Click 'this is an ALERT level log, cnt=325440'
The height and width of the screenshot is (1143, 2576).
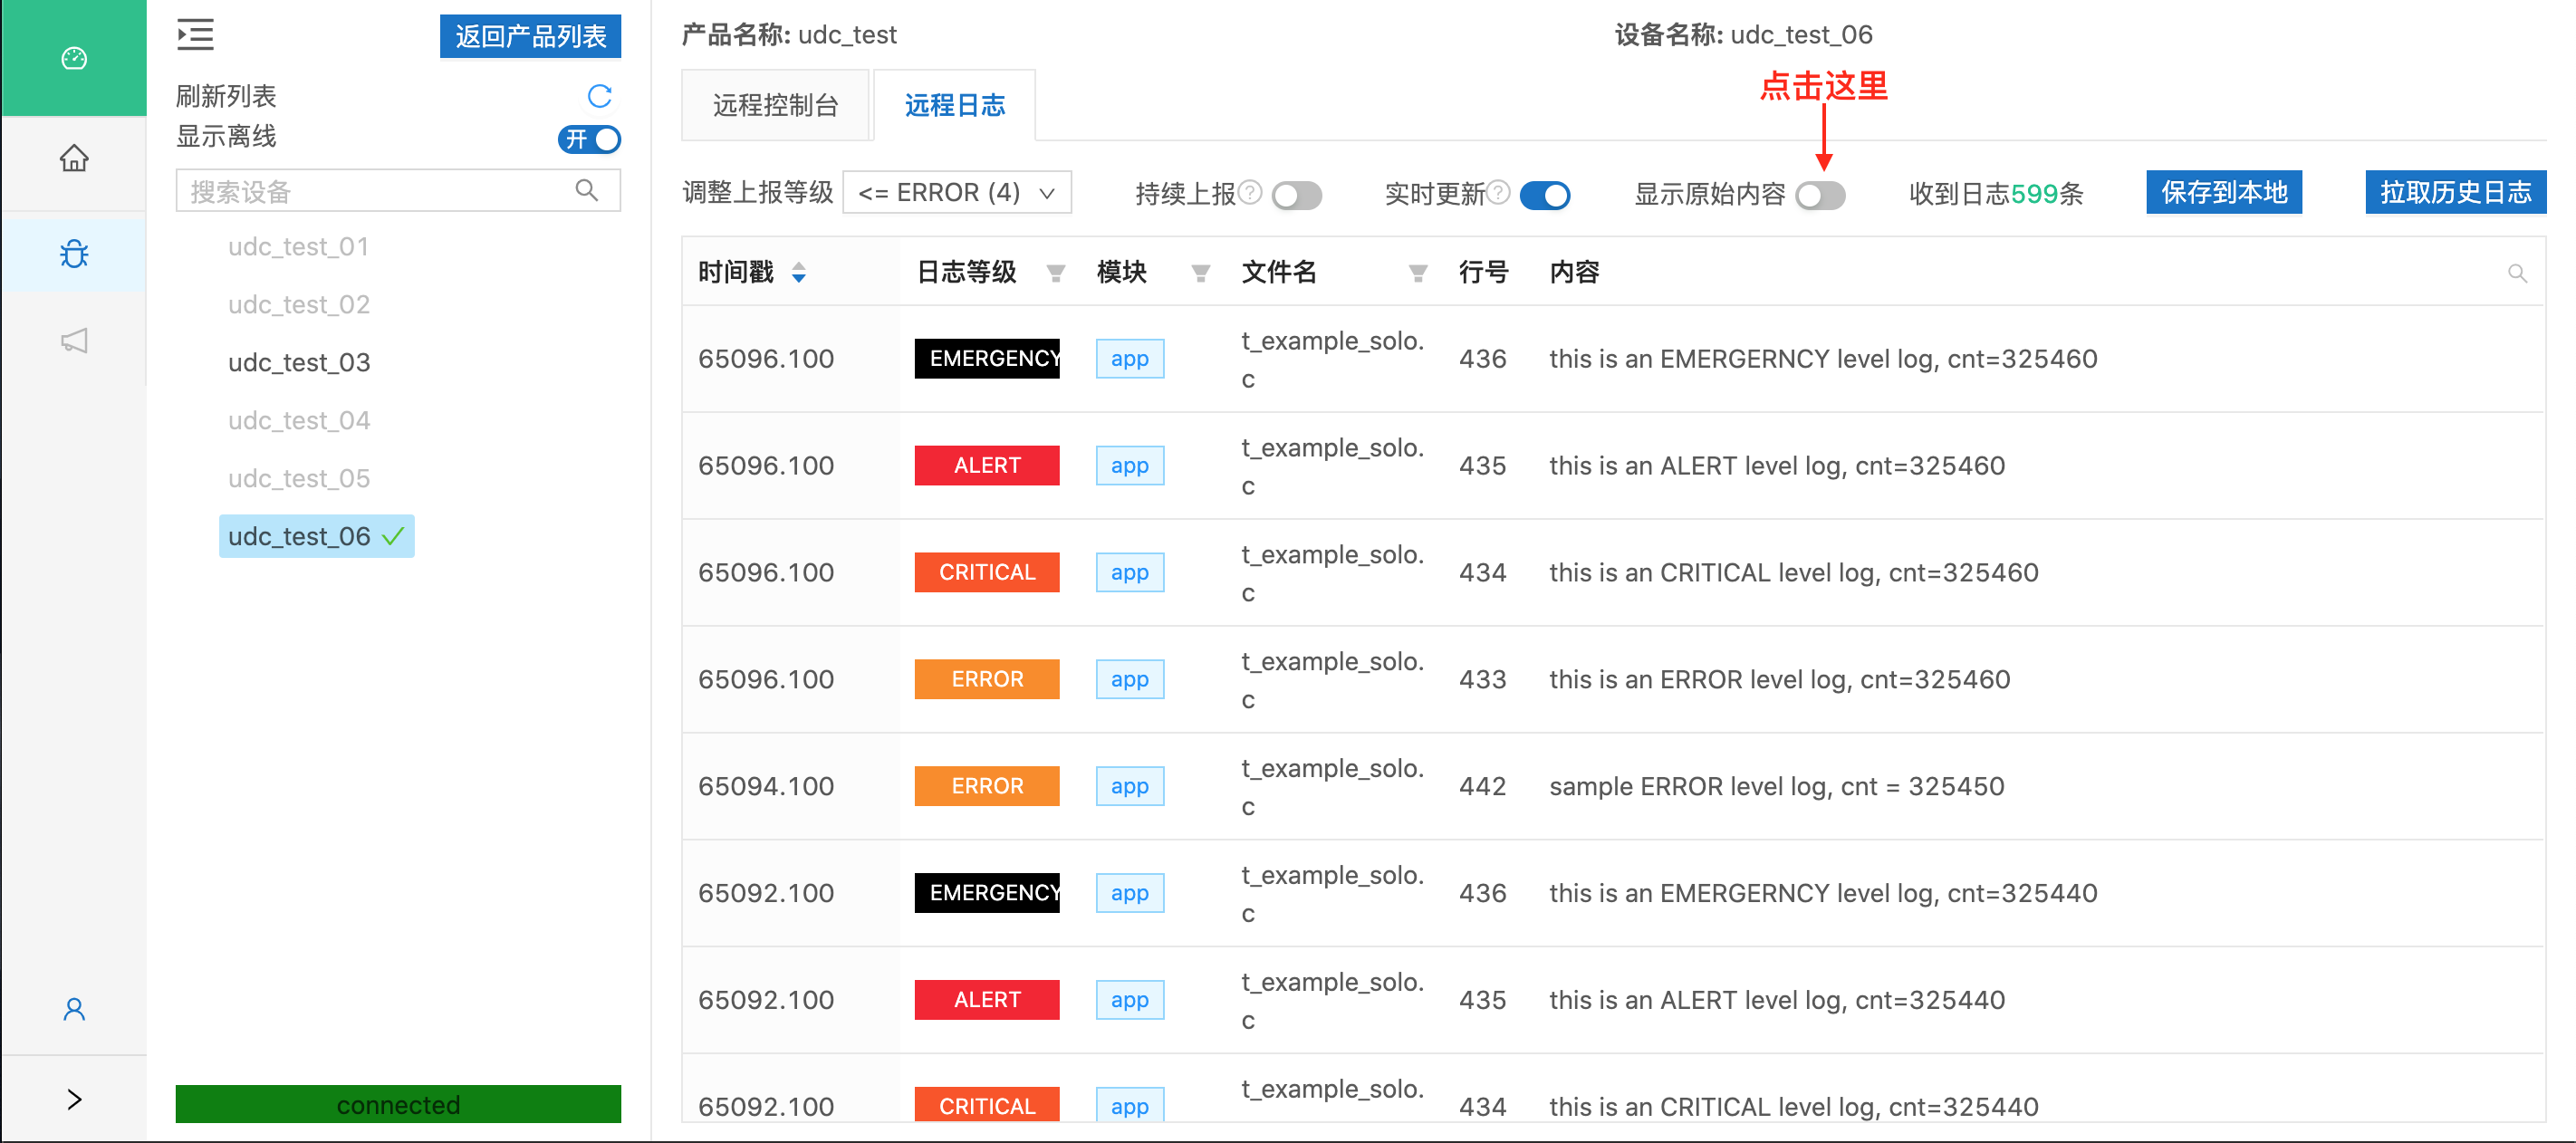pos(1777,1000)
